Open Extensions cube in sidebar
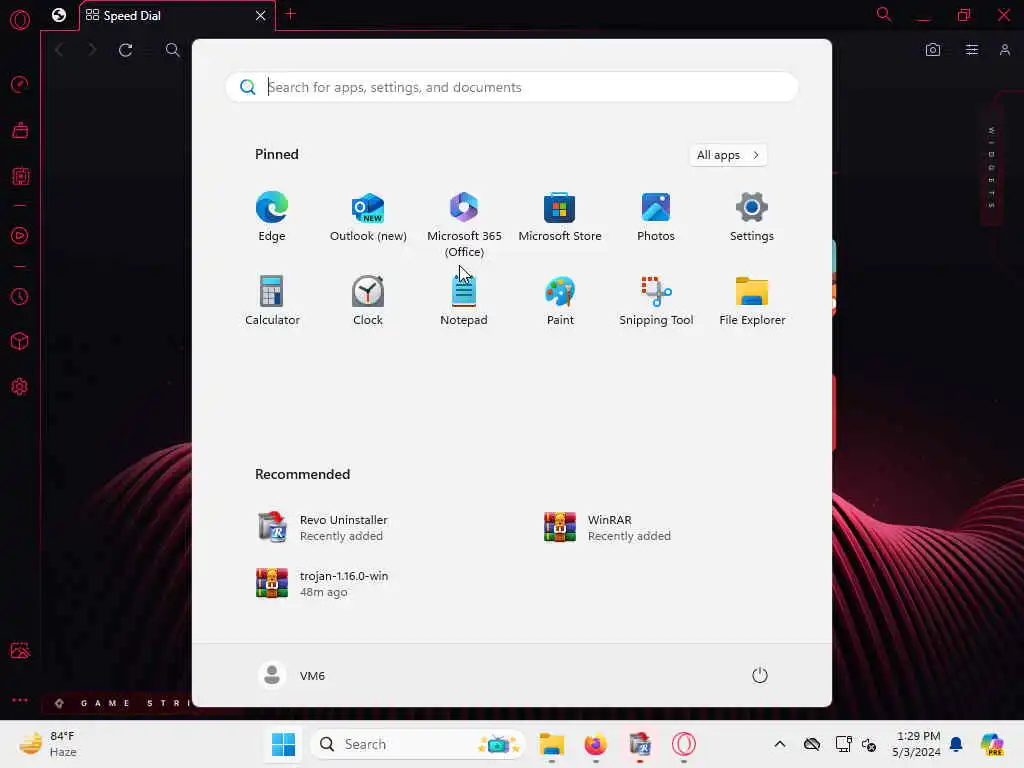 tap(20, 342)
